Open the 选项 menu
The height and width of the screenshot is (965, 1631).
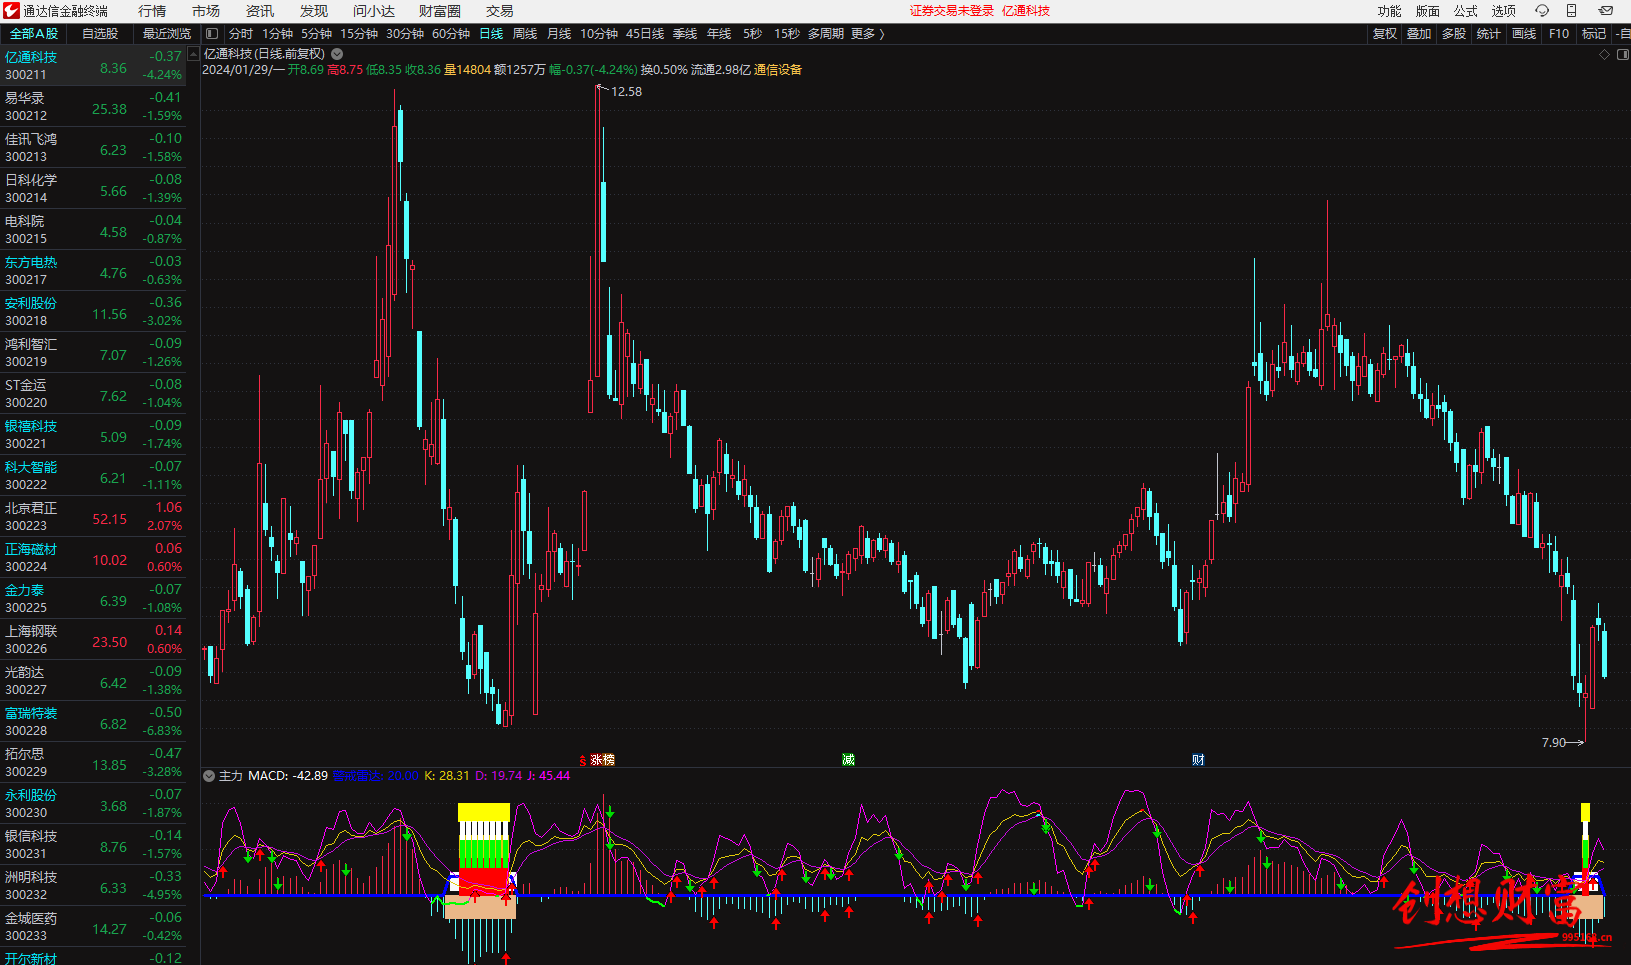pos(1504,11)
